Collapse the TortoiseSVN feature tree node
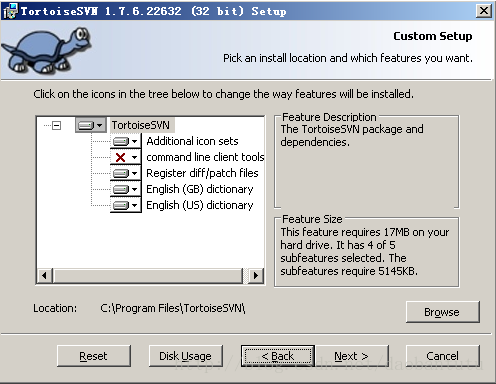Screen dimensions: 496x384 (x=57, y=126)
